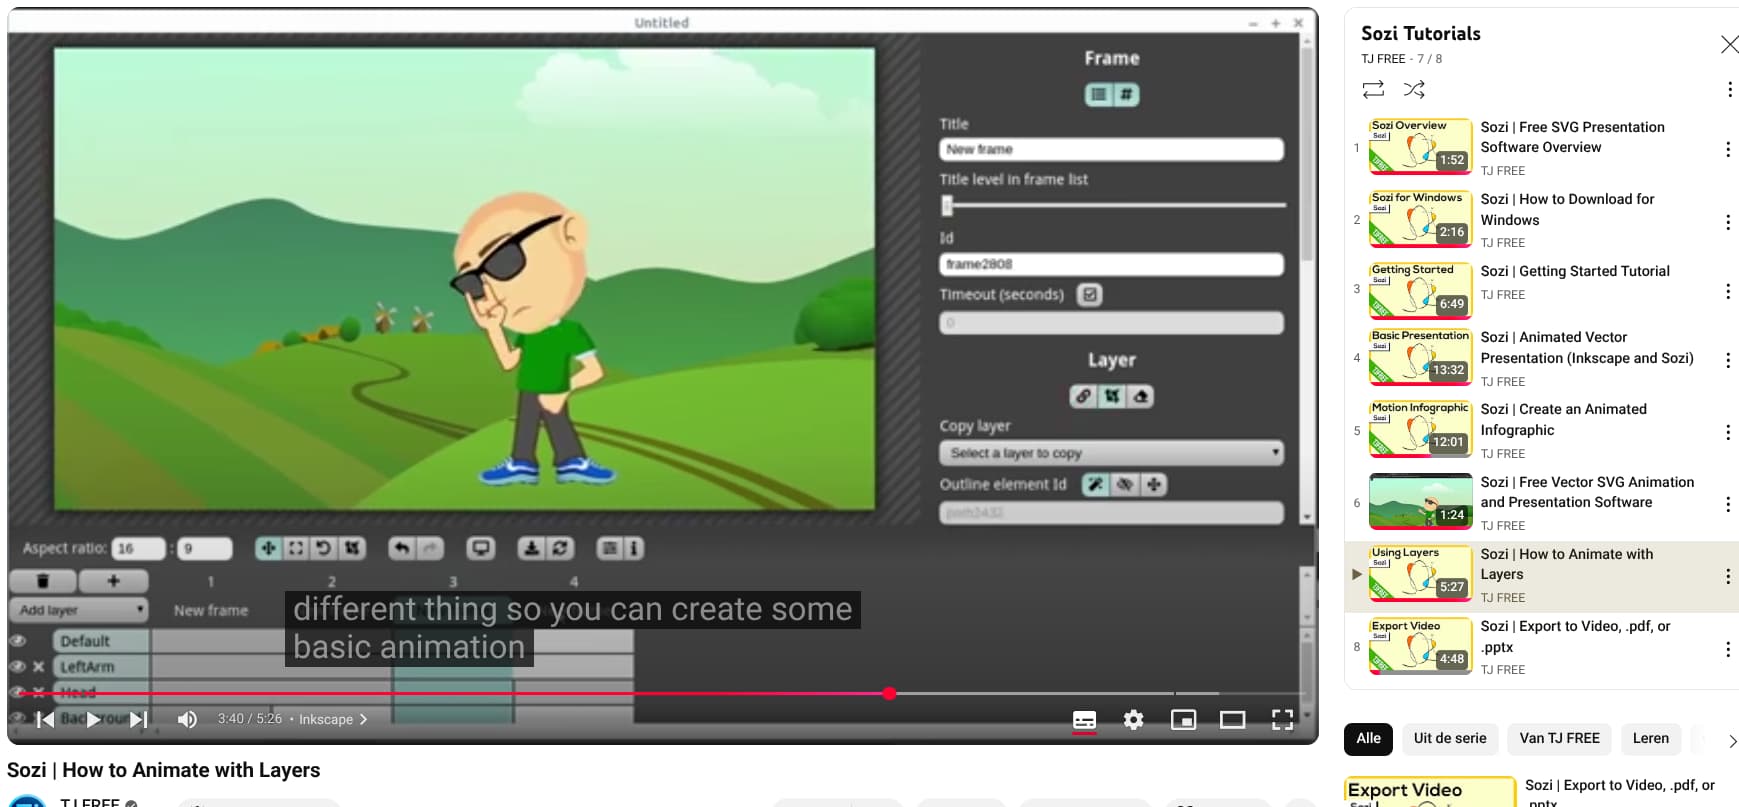The image size is (1739, 807).
Task: Open 'Sozi | Getting Started Tutorial' video
Action: point(1575,271)
